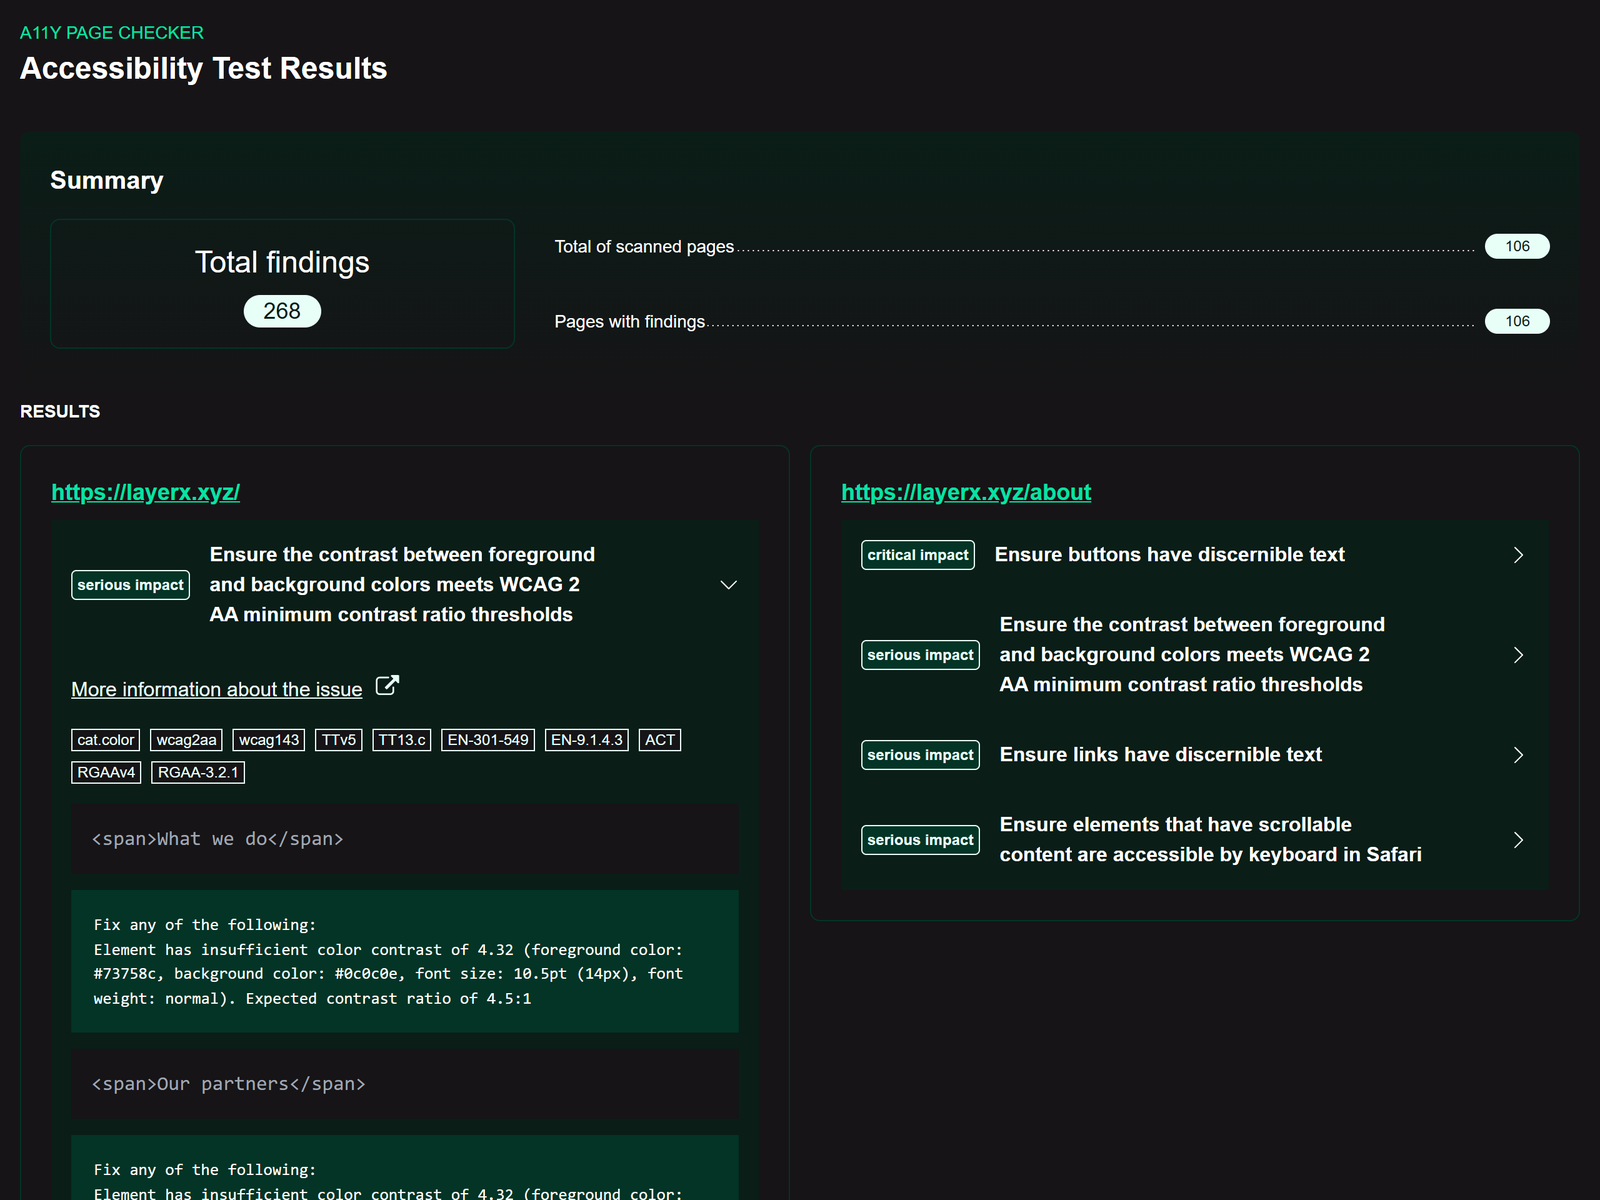Image resolution: width=1600 pixels, height=1200 pixels.
Task: Click the TT13.c tag
Action: 402,740
